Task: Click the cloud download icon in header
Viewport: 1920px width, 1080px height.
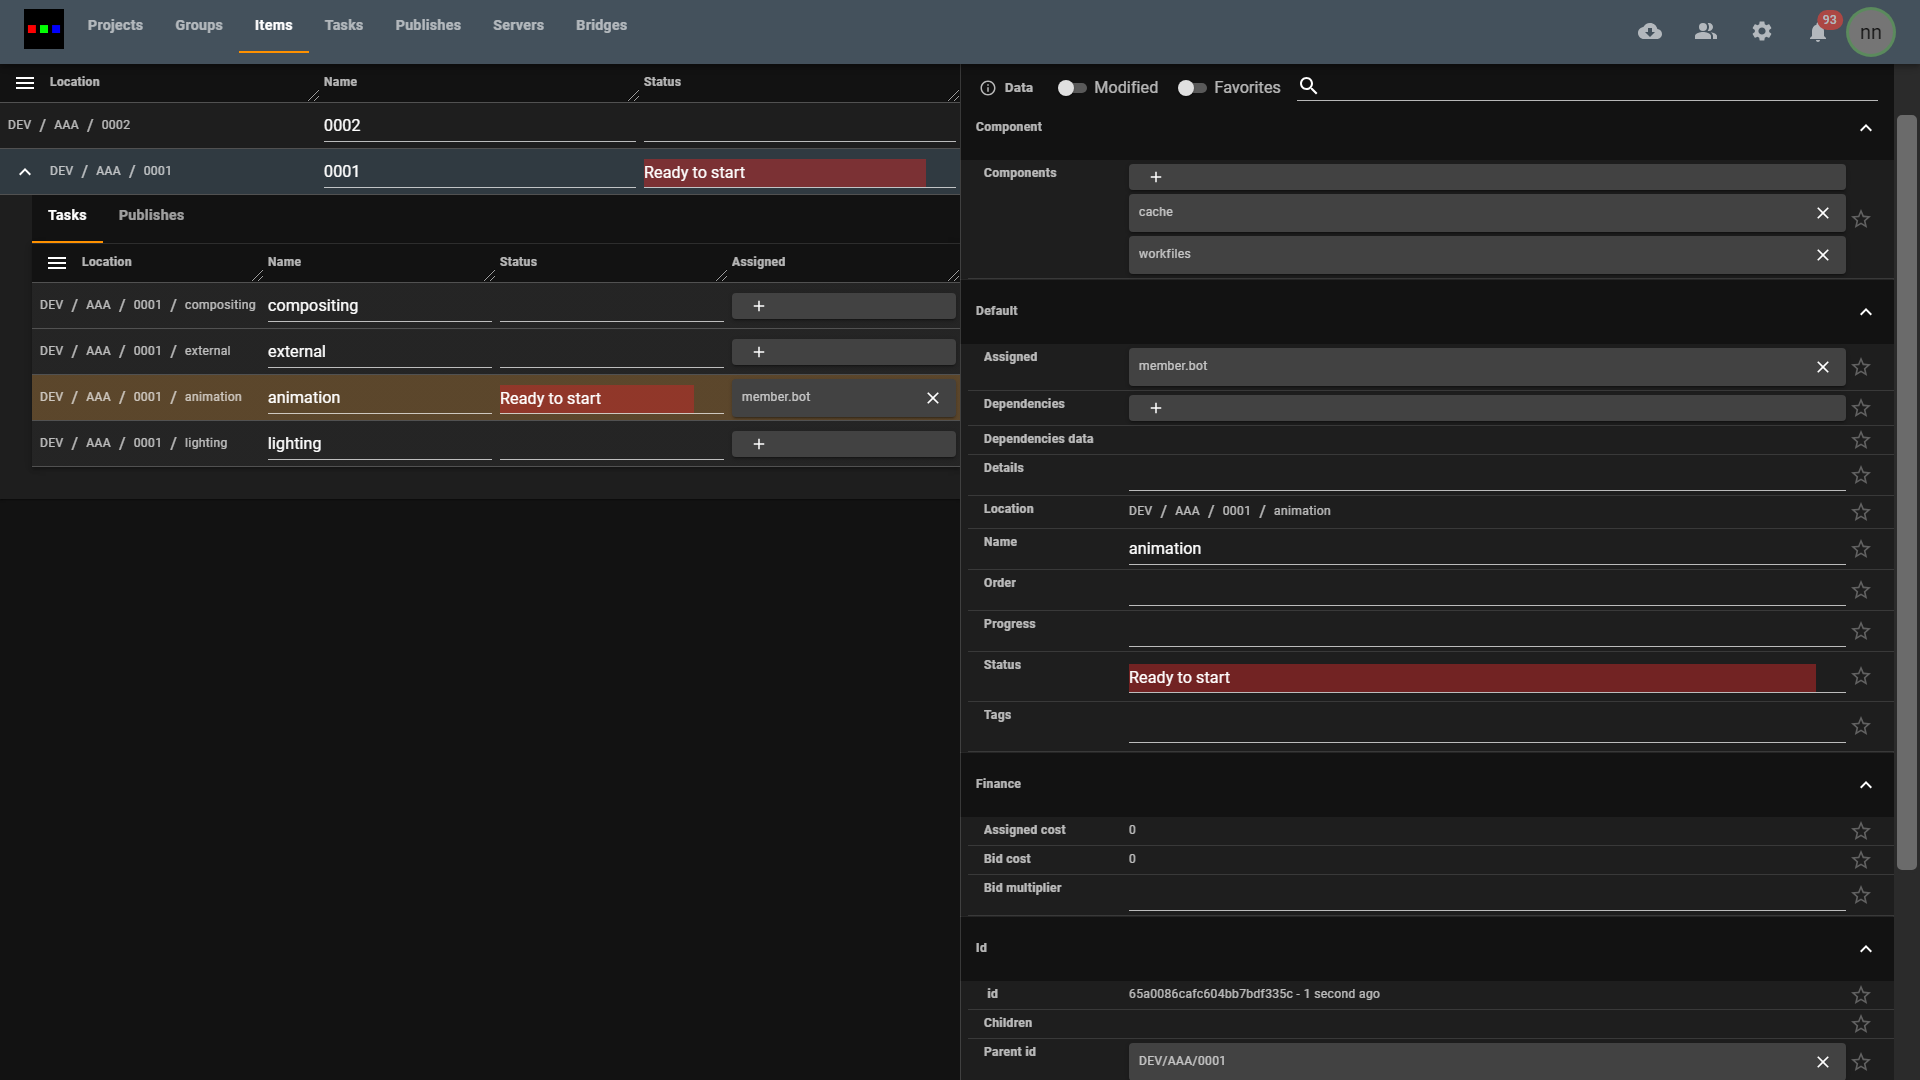Action: (1650, 32)
